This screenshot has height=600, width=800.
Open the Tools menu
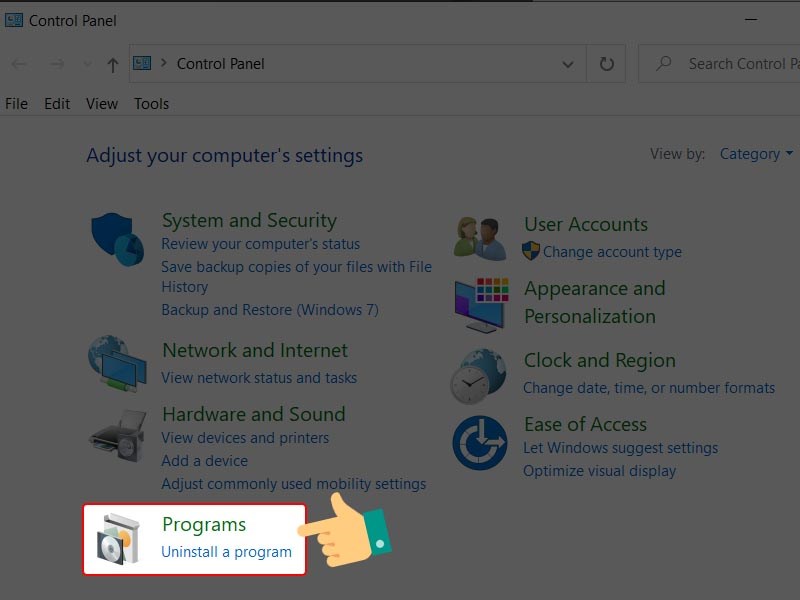click(151, 104)
